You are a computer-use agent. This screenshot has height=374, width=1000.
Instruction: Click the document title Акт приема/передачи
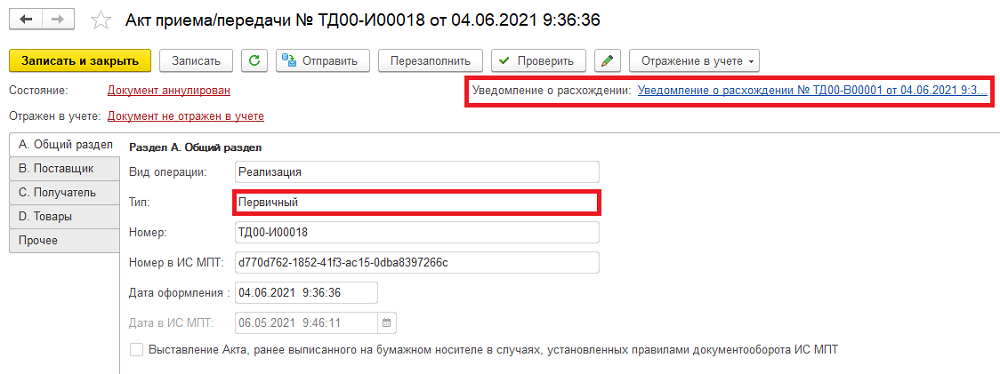pyautogui.click(x=362, y=20)
